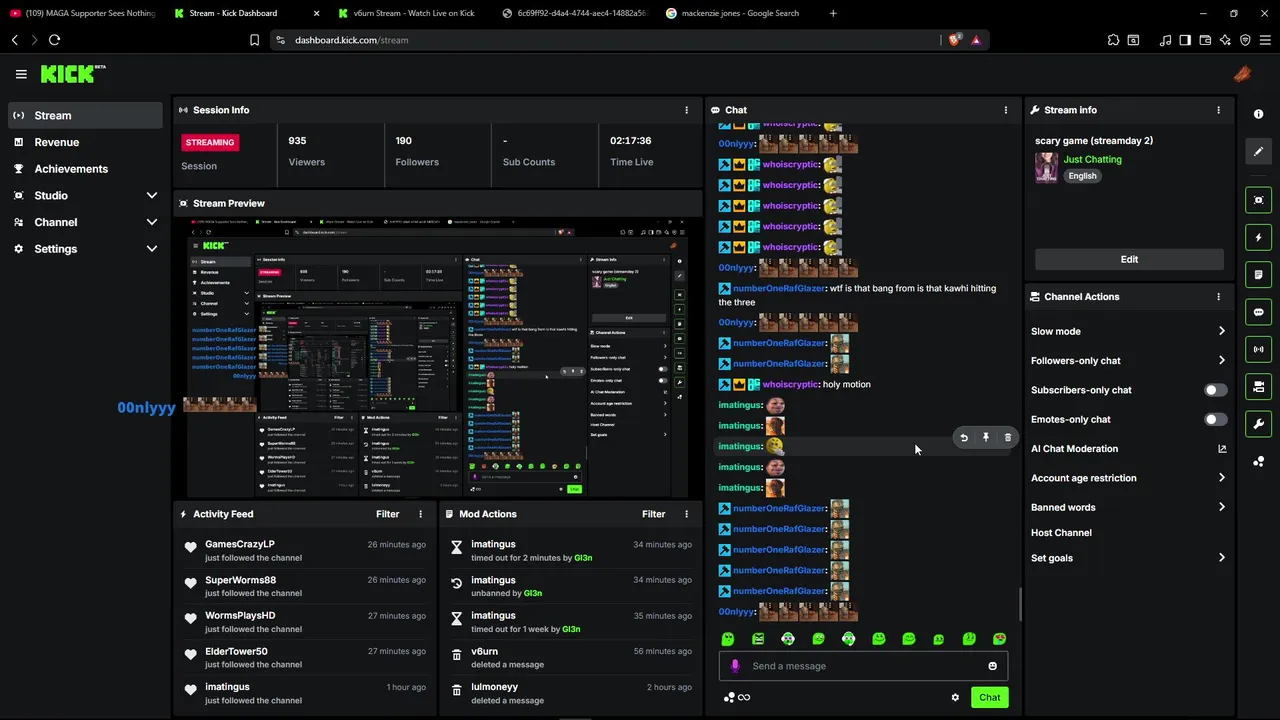The height and width of the screenshot is (720, 1280).
Task: Click the infinity icon below message box
Action: tap(744, 698)
